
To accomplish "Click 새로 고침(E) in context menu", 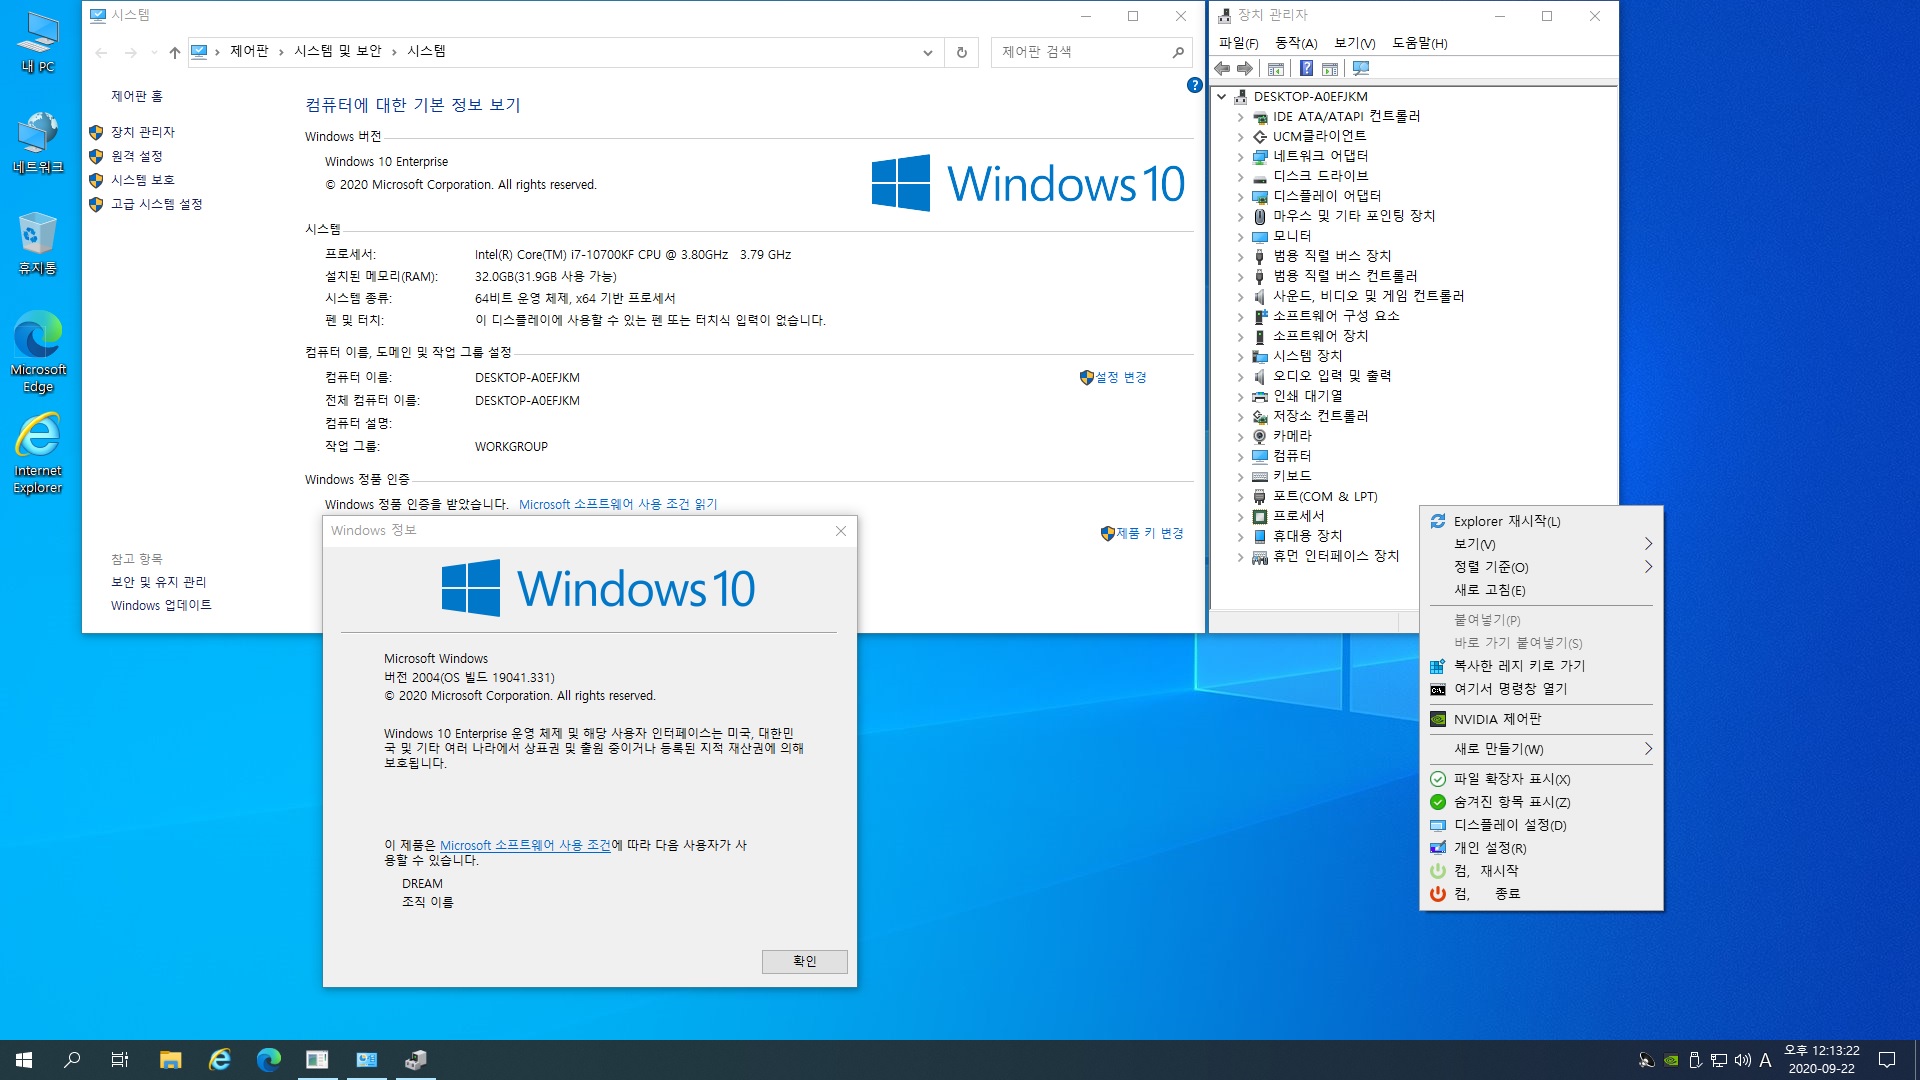I will point(1541,590).
